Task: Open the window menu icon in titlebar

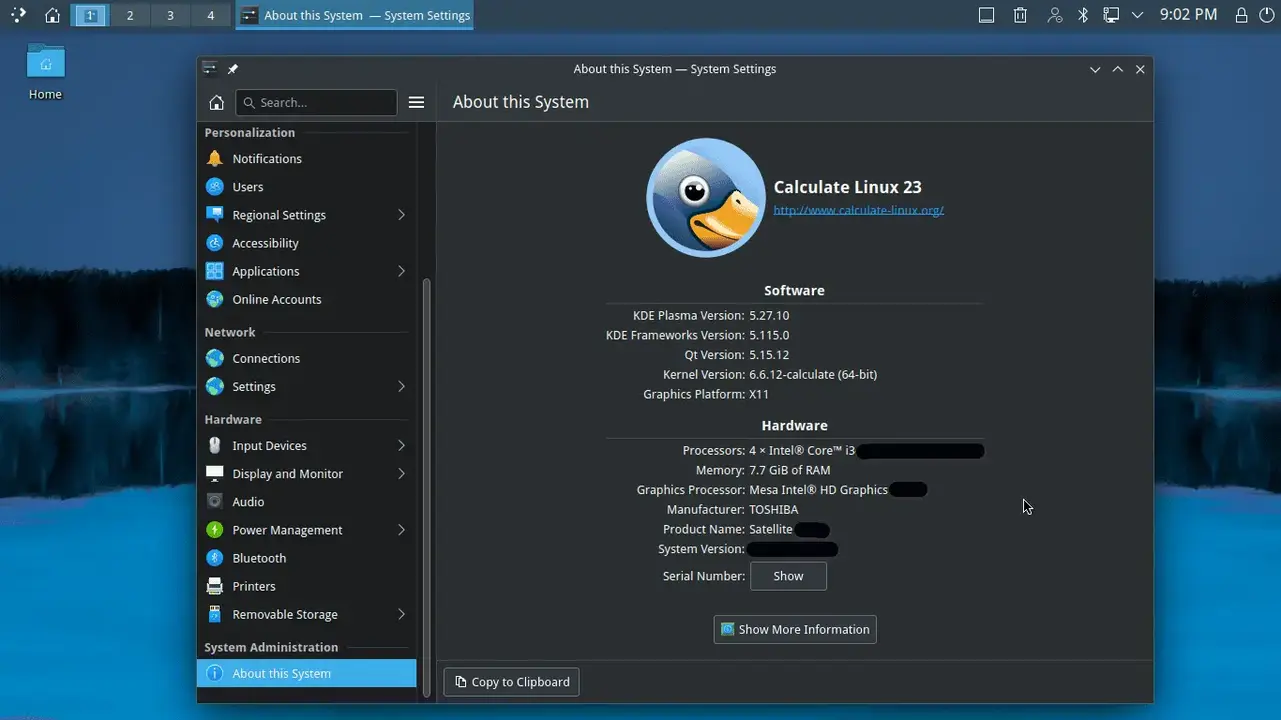Action: (209, 69)
